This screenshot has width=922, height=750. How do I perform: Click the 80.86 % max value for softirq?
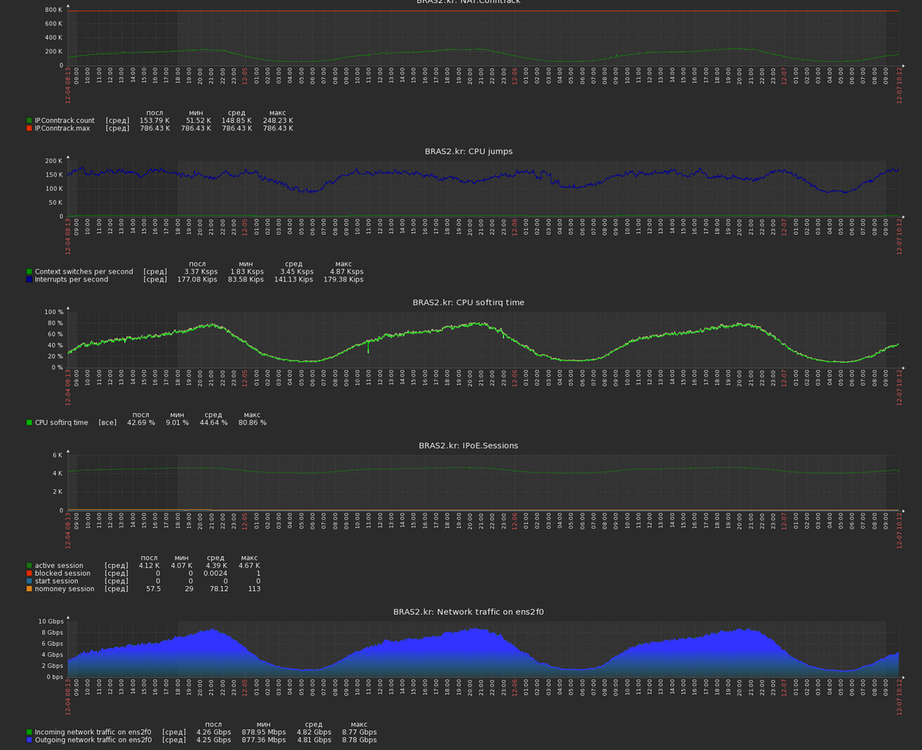[x=252, y=423]
